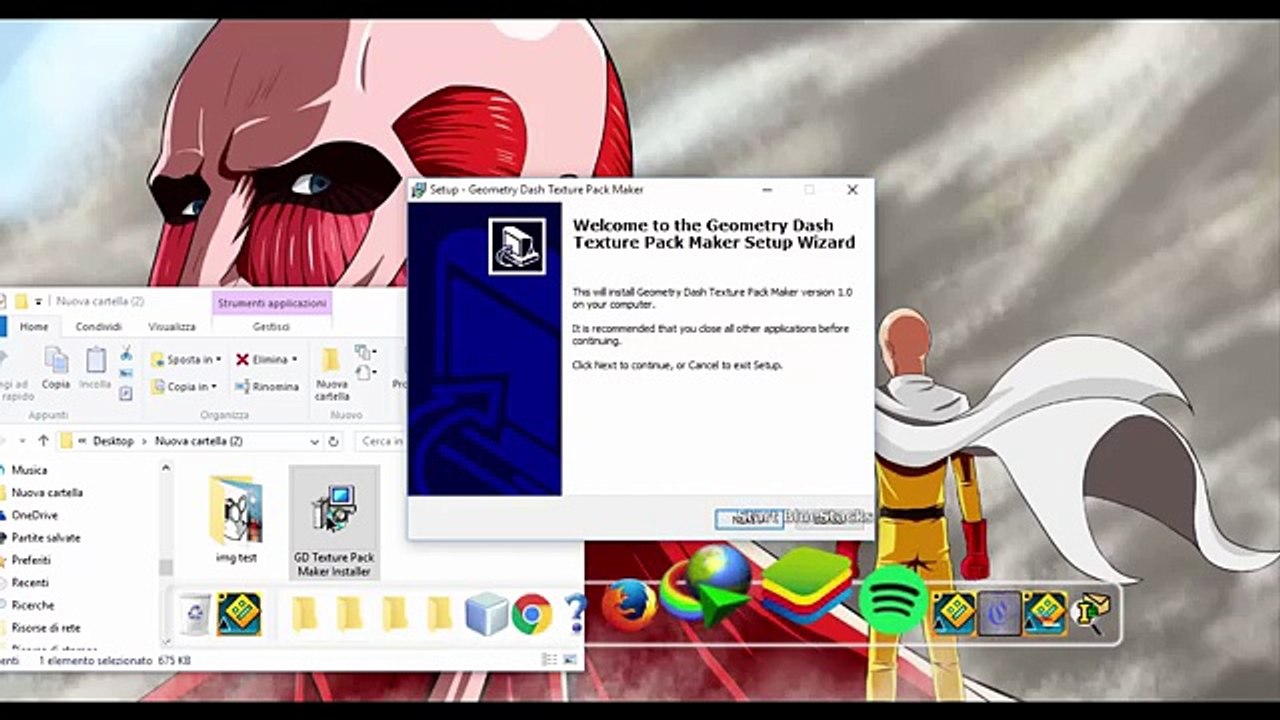Image resolution: width=1280 pixels, height=720 pixels.
Task: Switch to the Home ribbon tab
Action: (34, 326)
